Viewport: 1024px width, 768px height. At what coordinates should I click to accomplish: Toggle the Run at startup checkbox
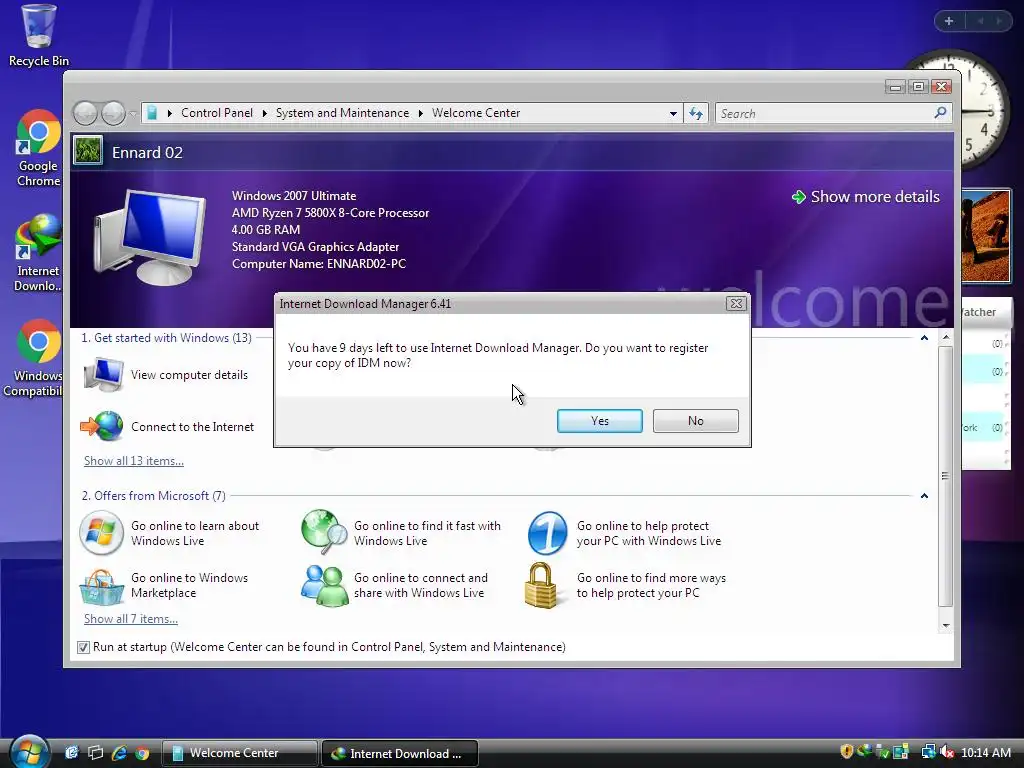(x=83, y=647)
